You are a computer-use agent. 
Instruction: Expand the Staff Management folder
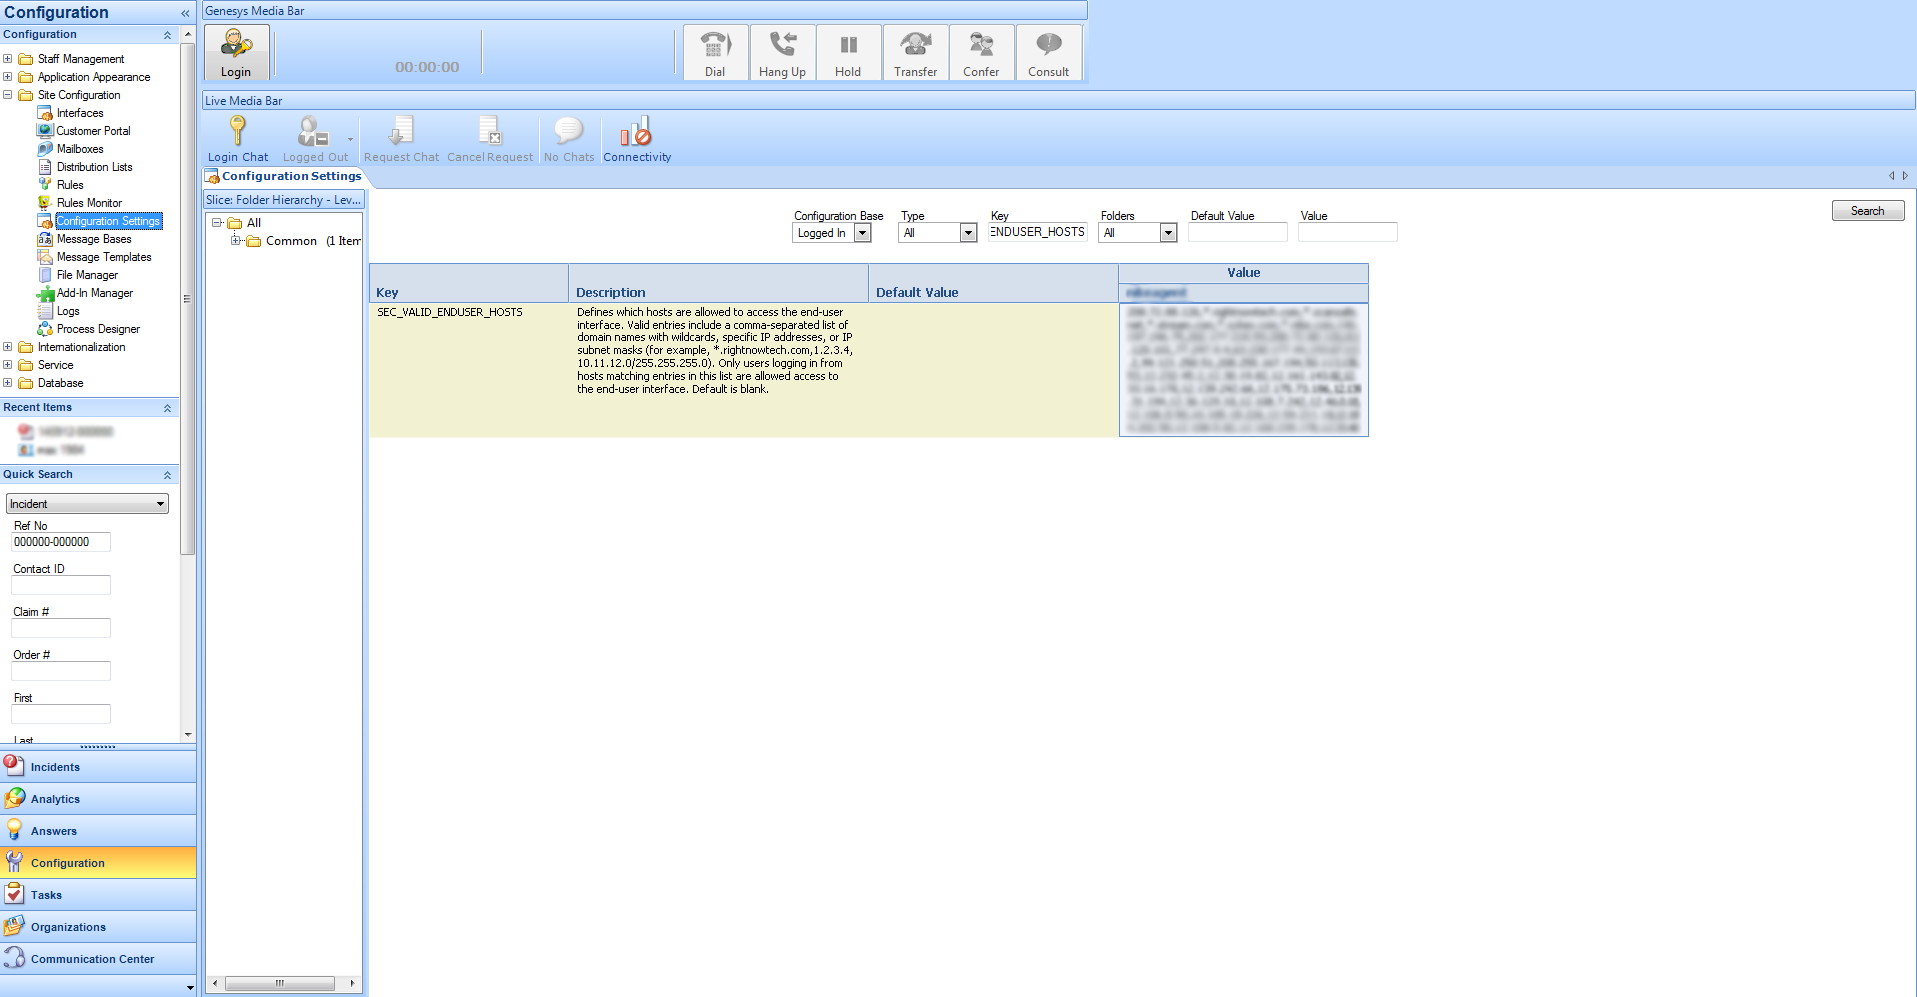(8, 59)
